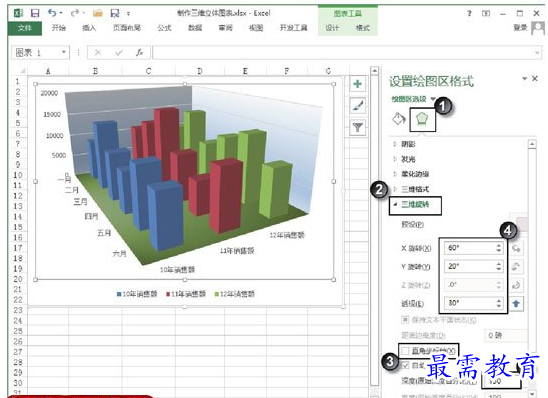Select row header 25
The width and height of the screenshot is (548, 398).
[x=17, y=331]
